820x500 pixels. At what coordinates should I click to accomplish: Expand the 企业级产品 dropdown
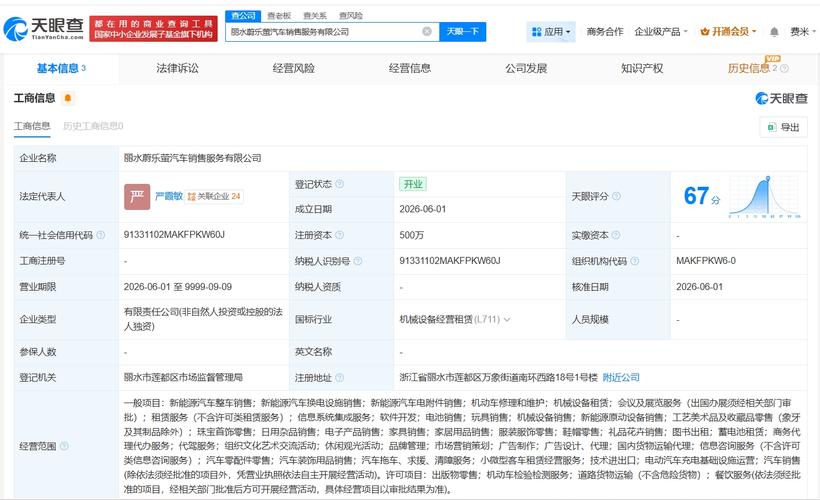click(x=660, y=32)
